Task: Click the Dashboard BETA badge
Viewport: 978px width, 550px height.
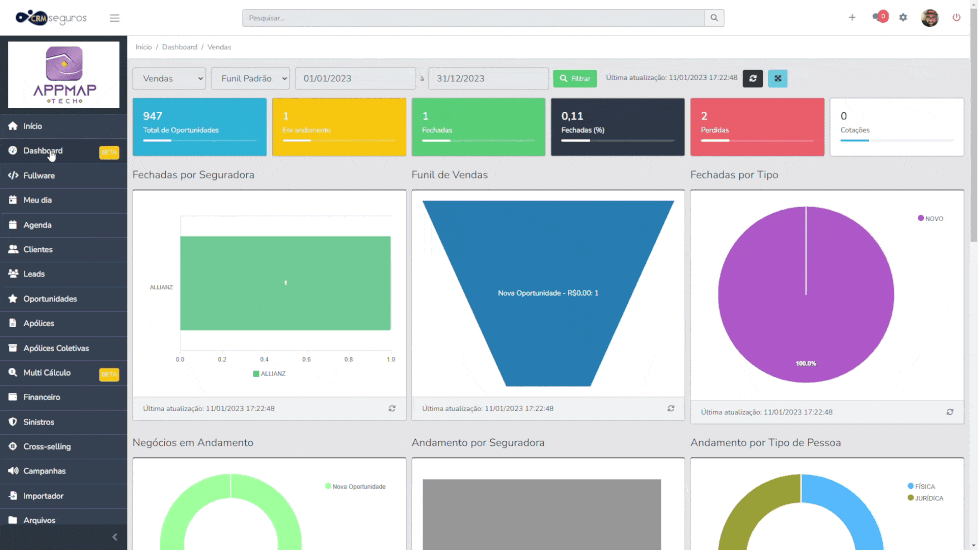Action: coord(109,152)
